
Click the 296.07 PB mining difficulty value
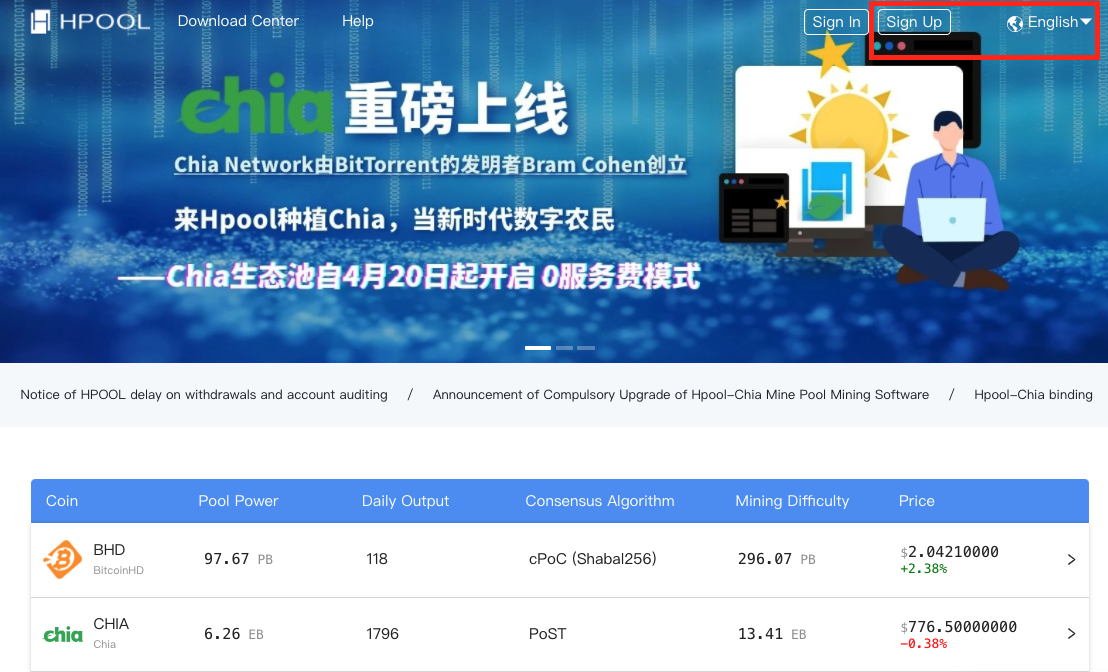pyautogui.click(x=777, y=559)
